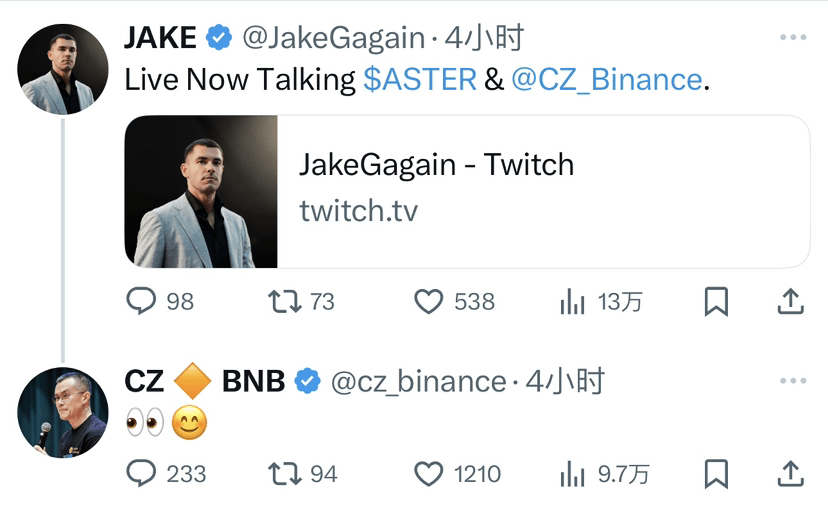828x514 pixels.
Task: View analytics on CZ's reply
Action: [x=573, y=473]
